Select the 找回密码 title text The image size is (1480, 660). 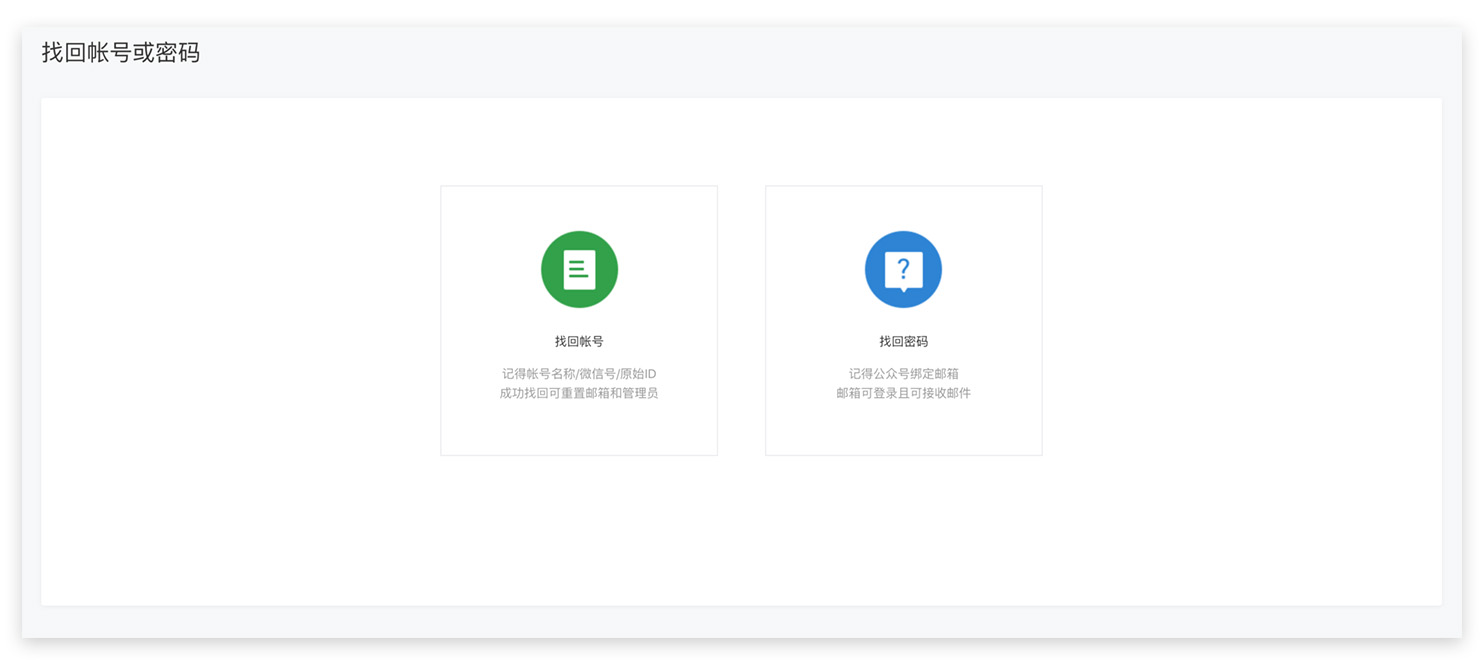[x=903, y=342]
